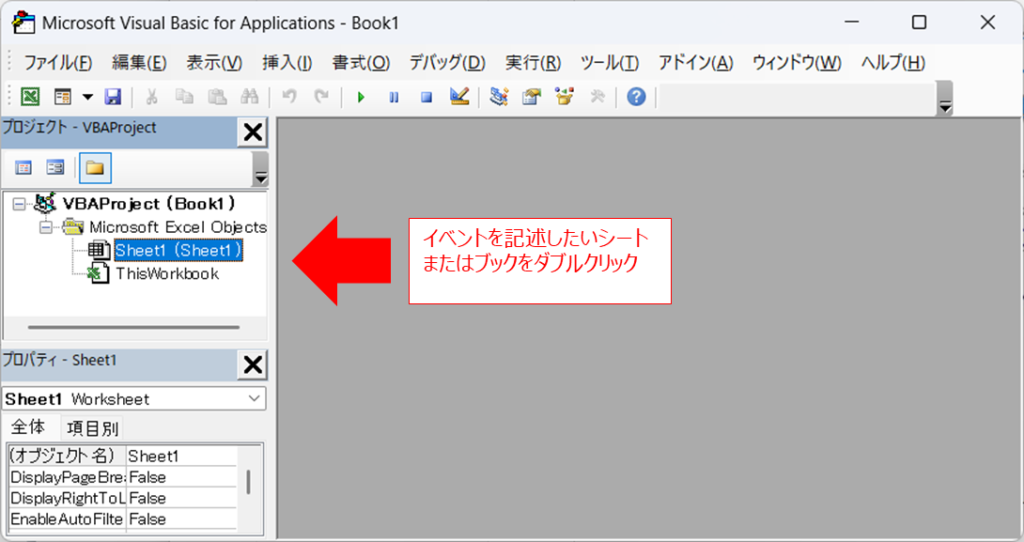Select VBAProject (Book1) root node
The height and width of the screenshot is (542, 1024).
148,204
